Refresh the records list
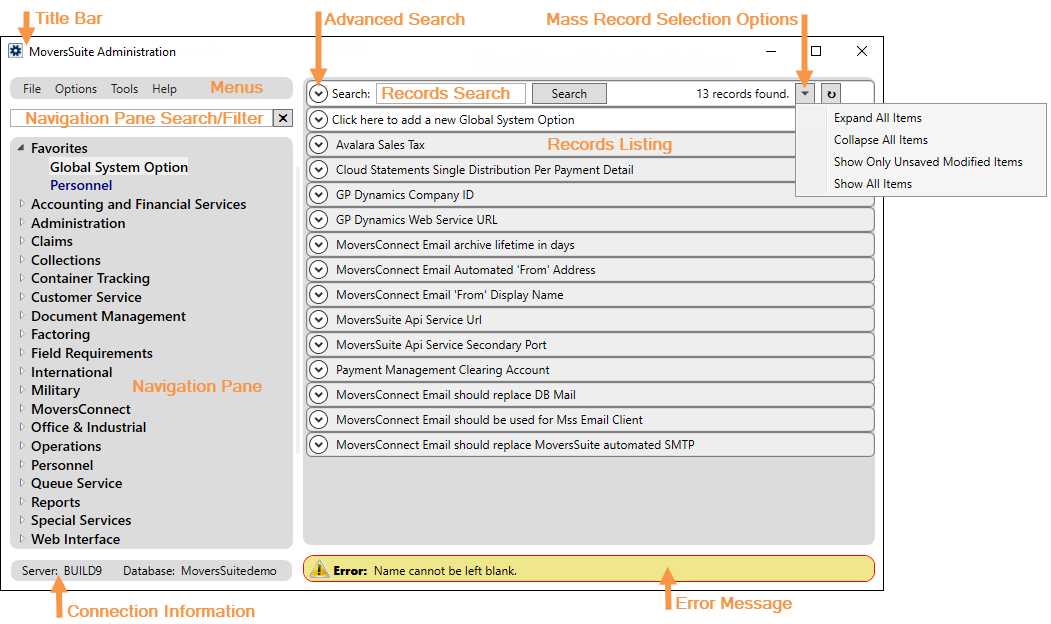 830,93
